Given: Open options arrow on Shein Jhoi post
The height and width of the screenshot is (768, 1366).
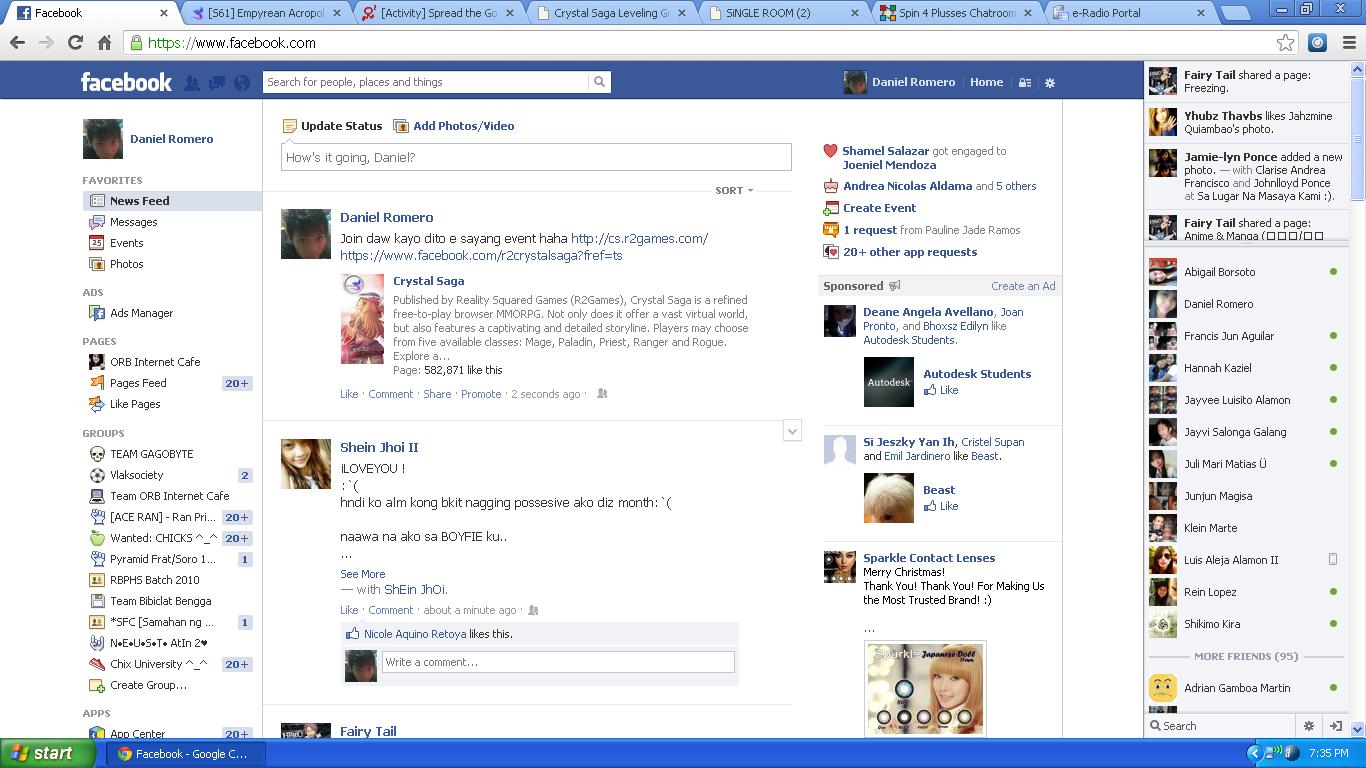Looking at the screenshot, I should pyautogui.click(x=791, y=431).
